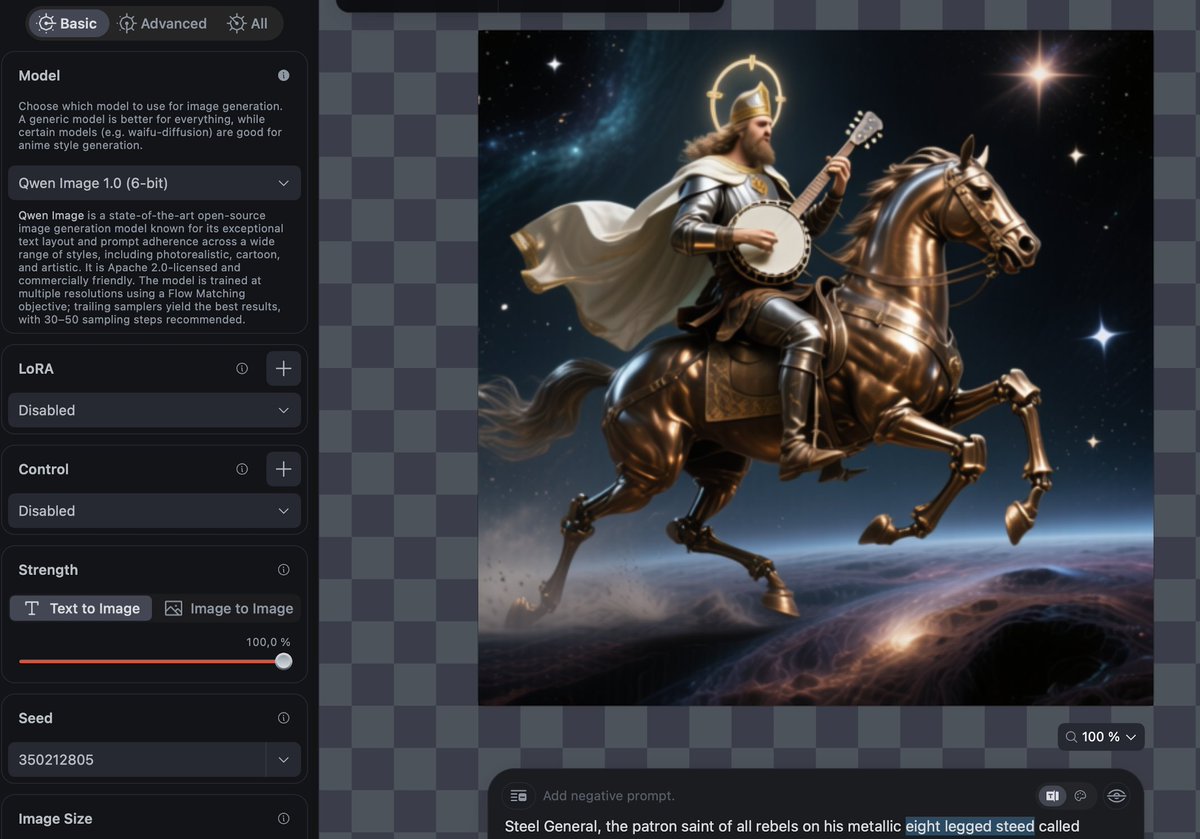Click the round generate settings icon in prompt bar
The width and height of the screenshot is (1200, 839).
pyautogui.click(x=1117, y=796)
